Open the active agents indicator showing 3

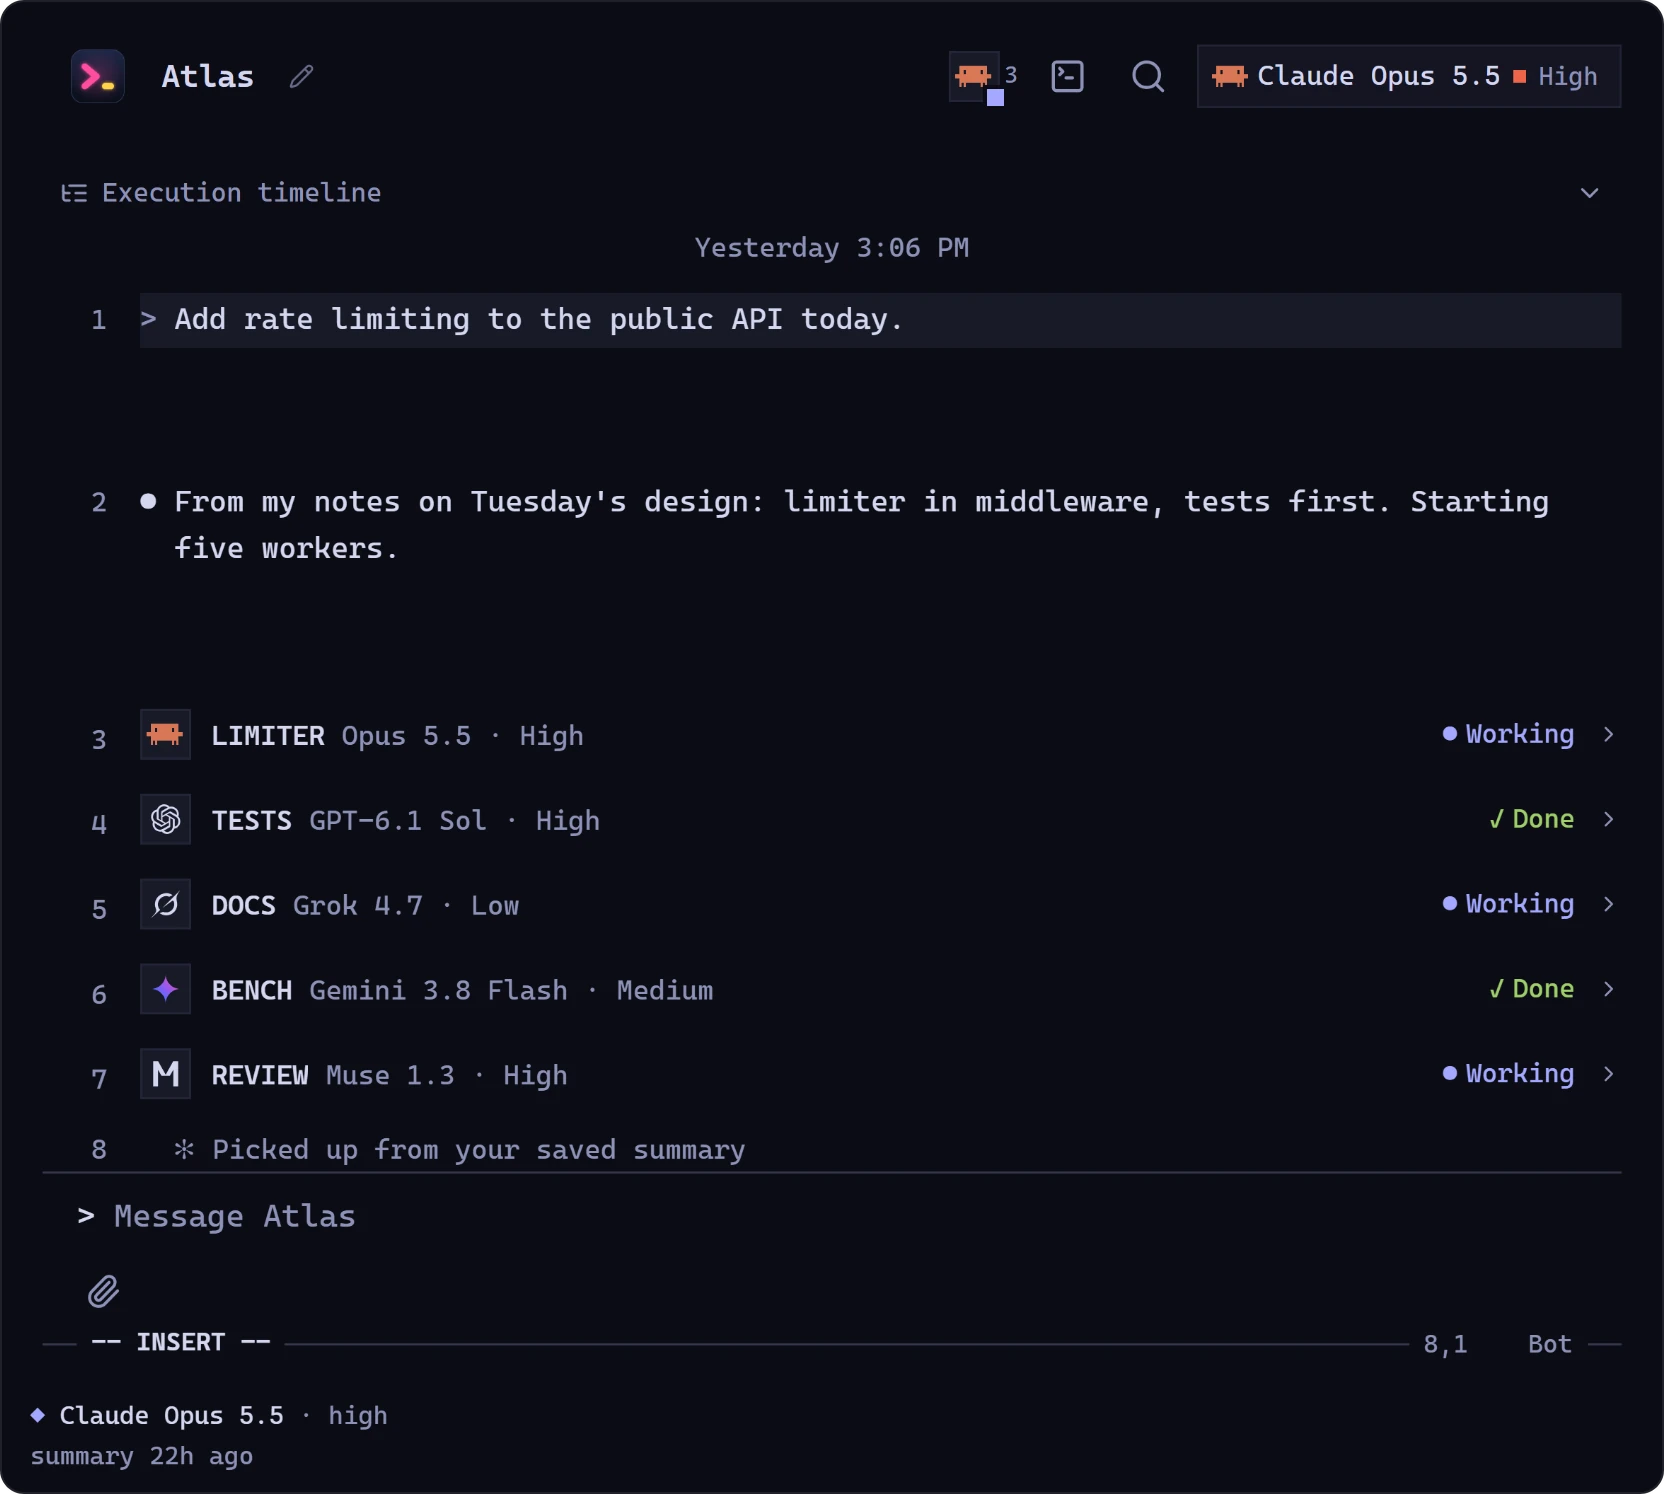983,77
